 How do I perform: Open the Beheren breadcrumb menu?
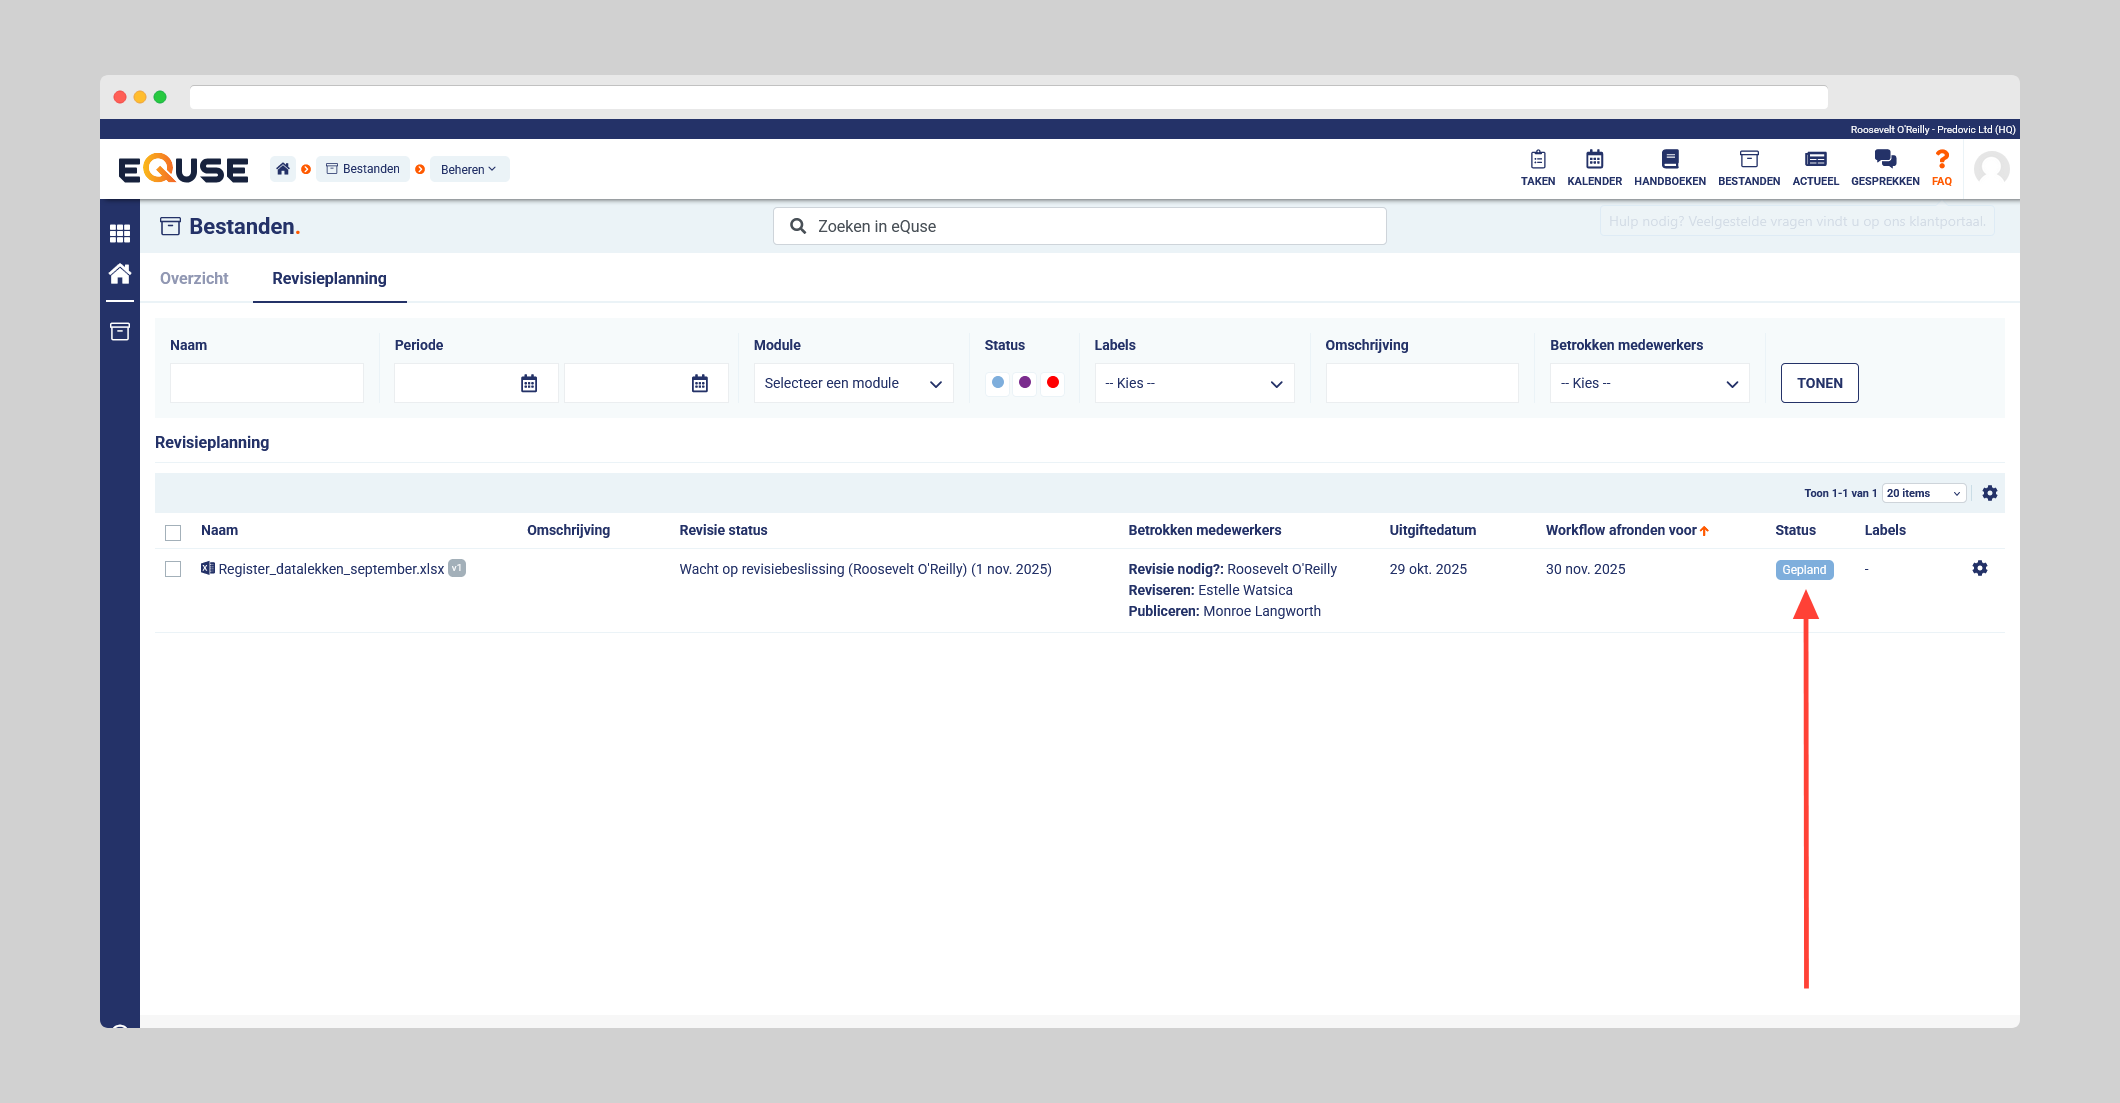tap(468, 169)
